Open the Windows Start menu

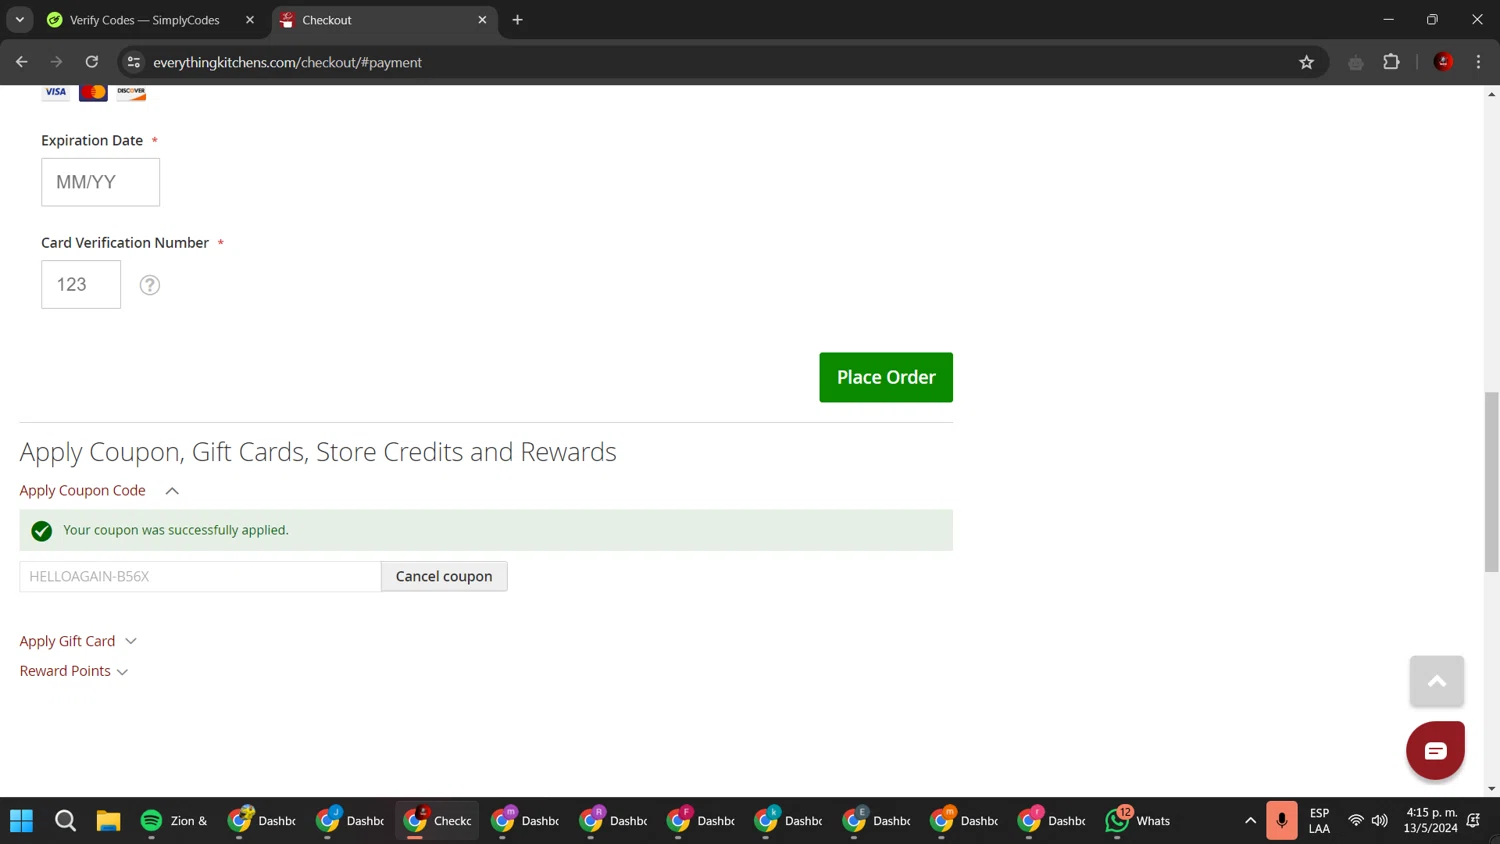click(x=22, y=821)
